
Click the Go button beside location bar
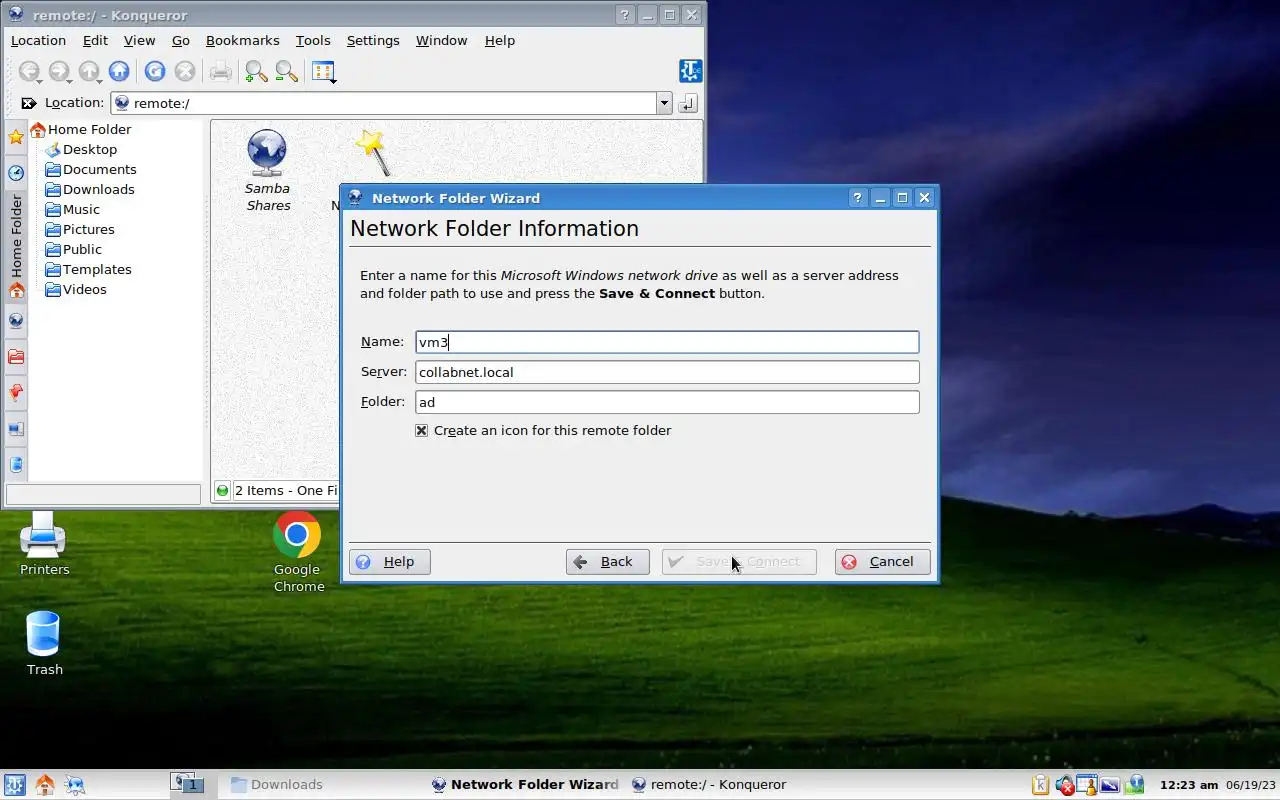click(x=687, y=103)
